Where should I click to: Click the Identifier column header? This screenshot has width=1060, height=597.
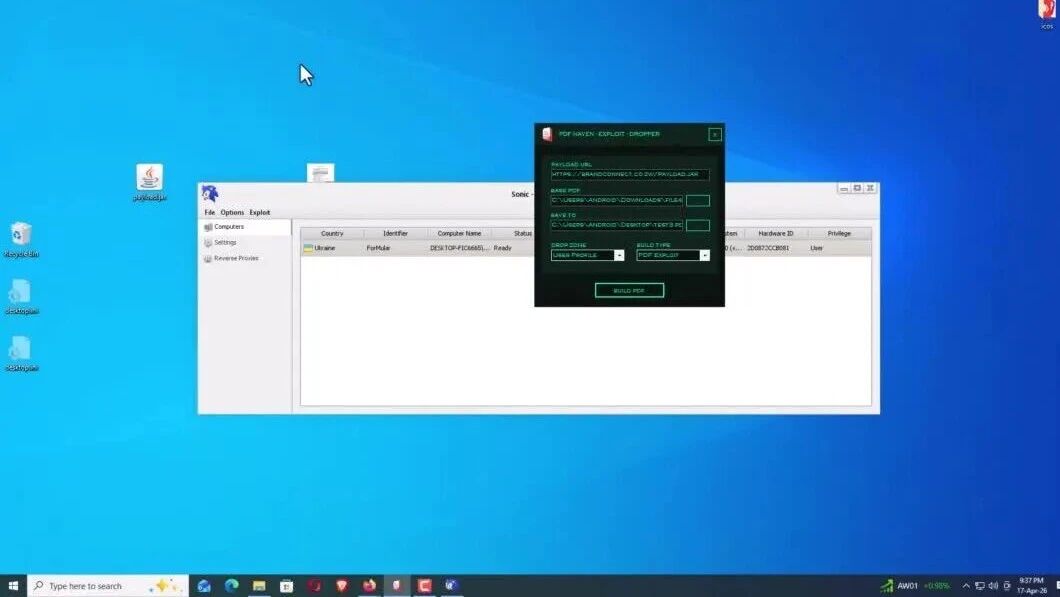click(x=395, y=233)
